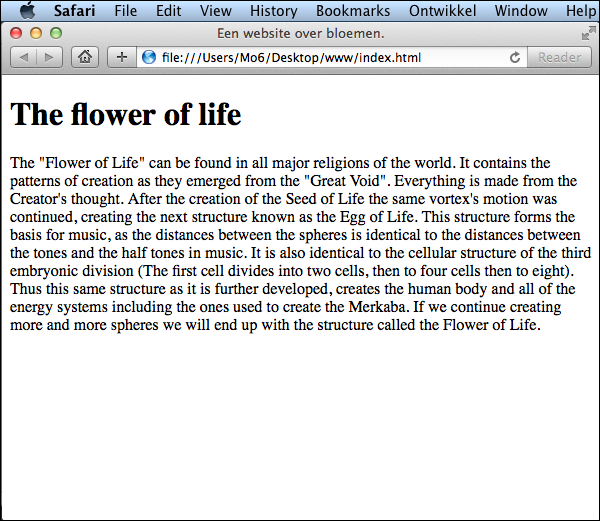Open the View menu
Image resolution: width=600 pixels, height=521 pixels.
click(x=215, y=11)
